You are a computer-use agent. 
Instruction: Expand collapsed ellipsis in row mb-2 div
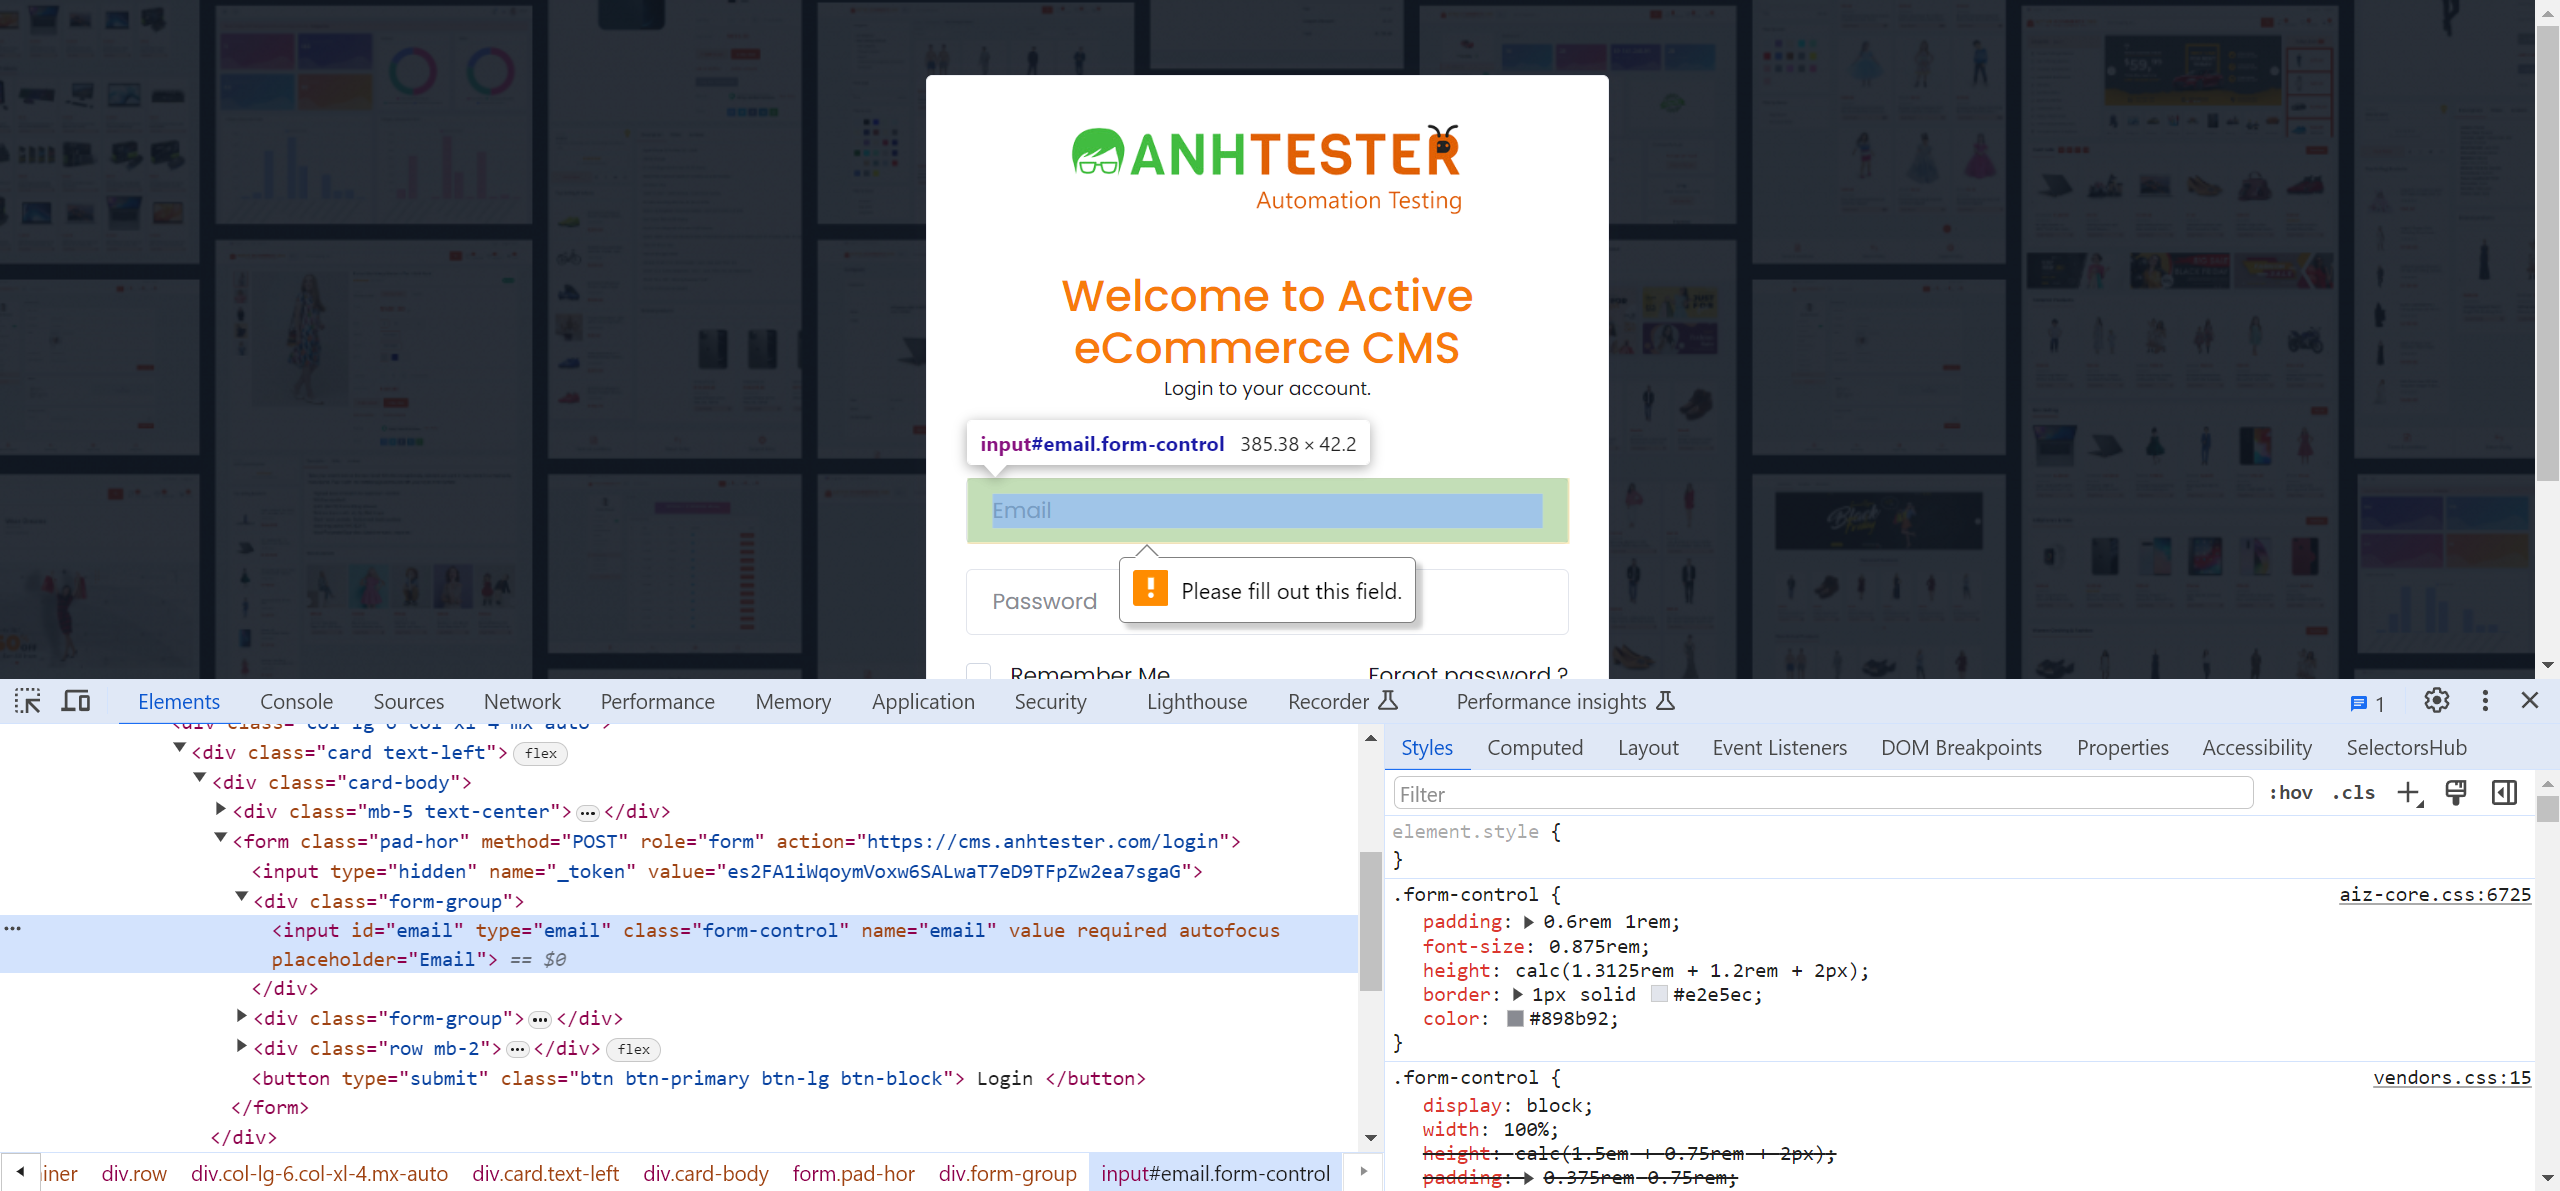click(x=517, y=1050)
